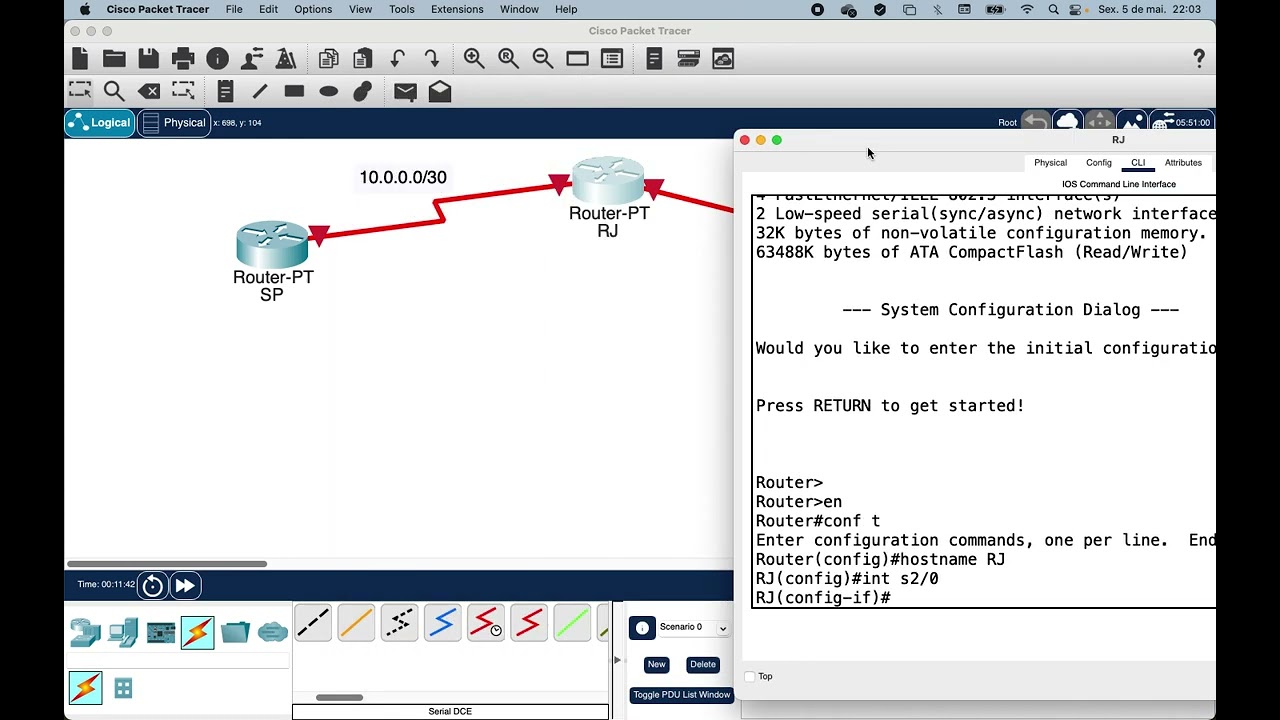Select the Connections lightning category icon
This screenshot has height=720, width=1280.
[x=198, y=632]
